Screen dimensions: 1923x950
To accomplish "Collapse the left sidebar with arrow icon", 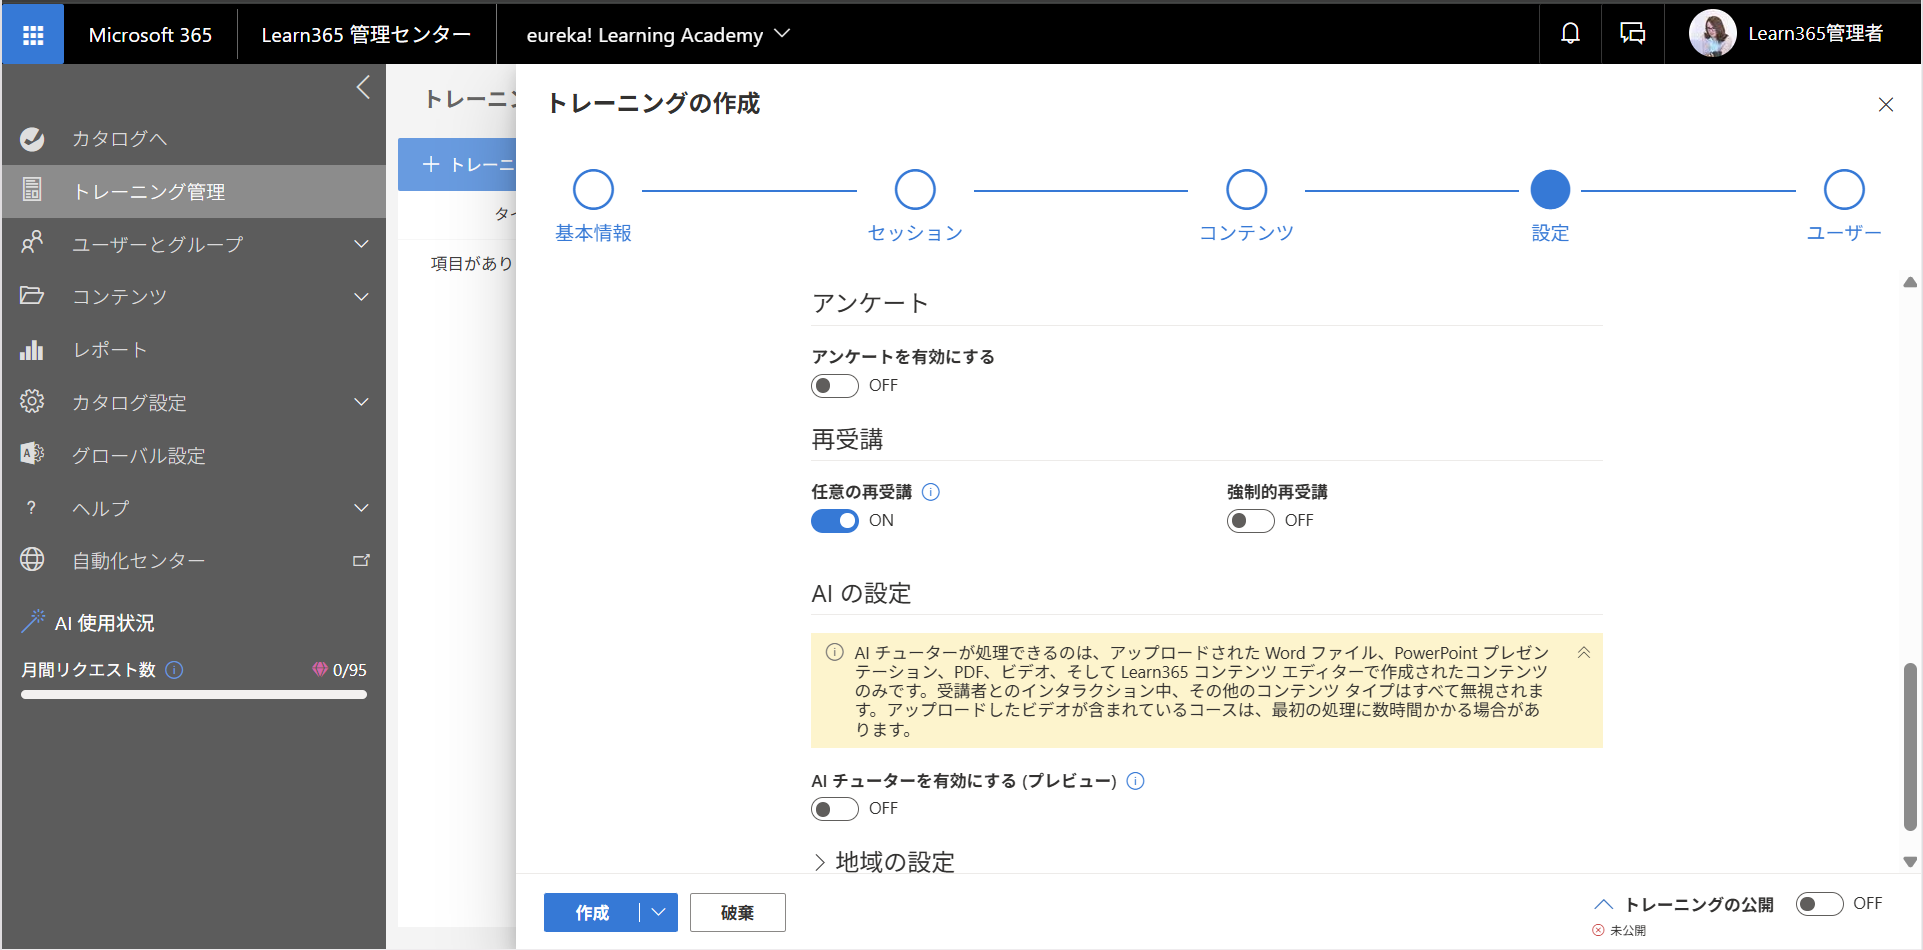I will 363,88.
